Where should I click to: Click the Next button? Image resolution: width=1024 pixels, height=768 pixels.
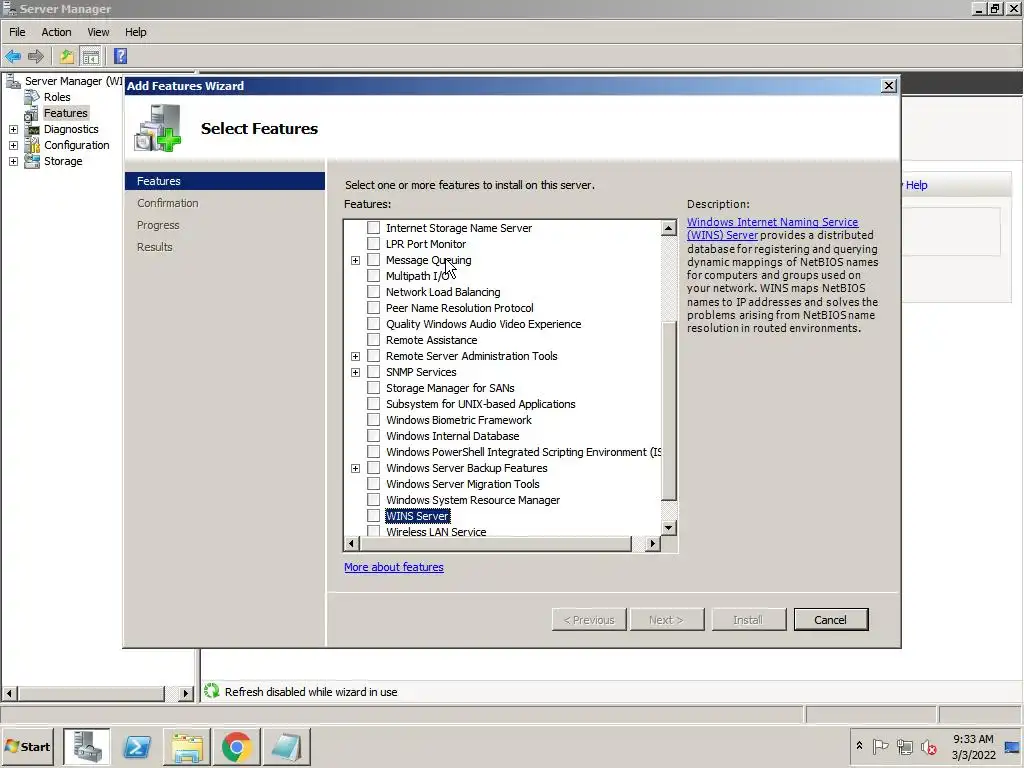(667, 620)
